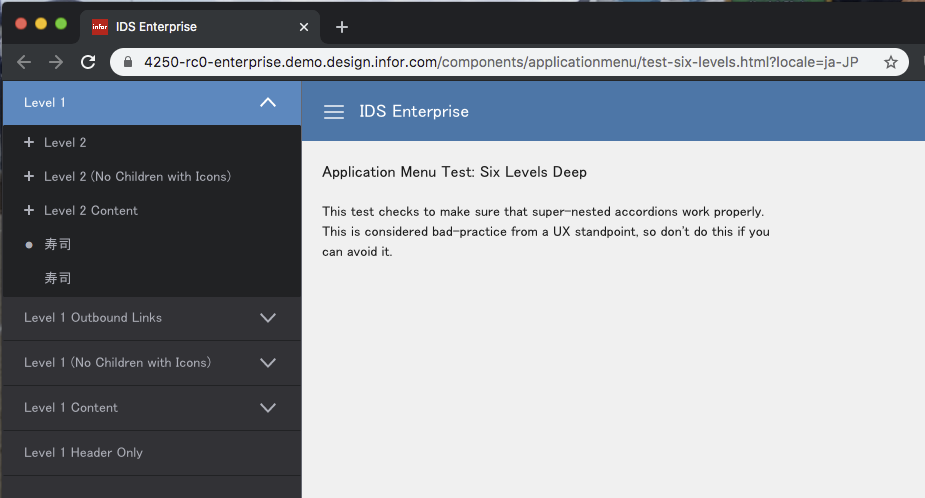
Task: Switch to the IDS Enterprise browser tab
Action: [200, 27]
